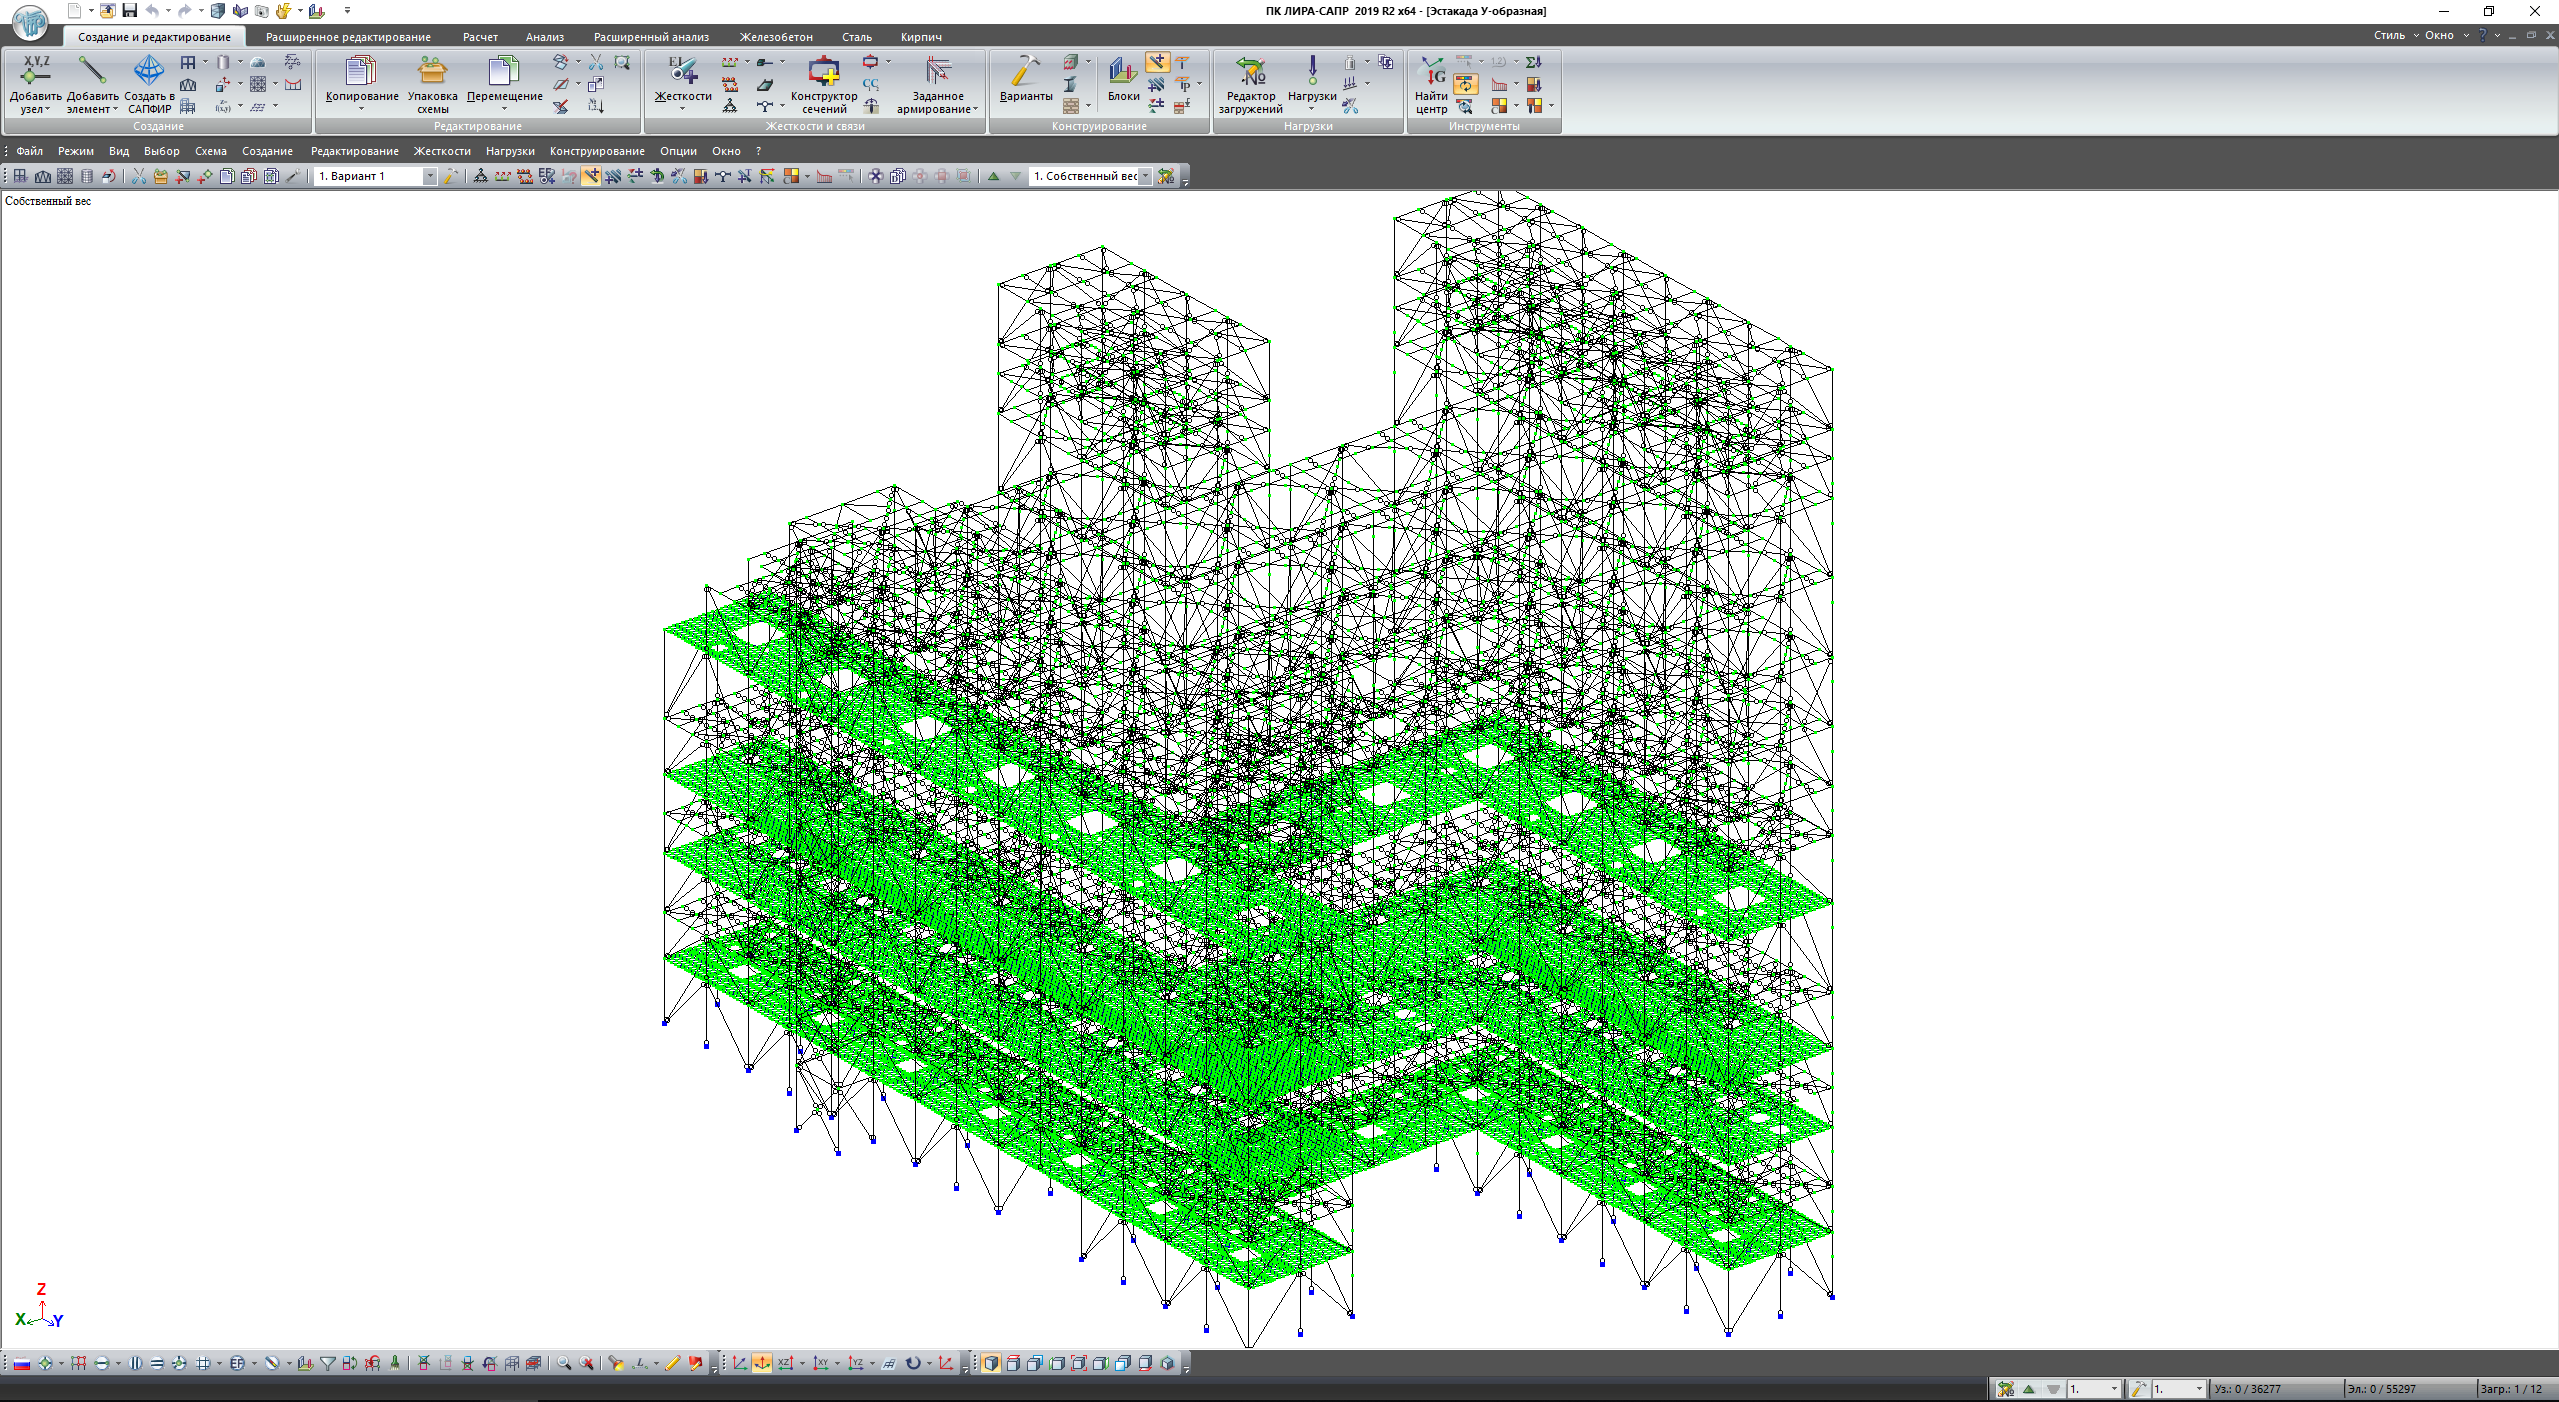The height and width of the screenshot is (1402, 2559).
Task: Click the Упаковка схемы icon
Action: click(x=432, y=73)
